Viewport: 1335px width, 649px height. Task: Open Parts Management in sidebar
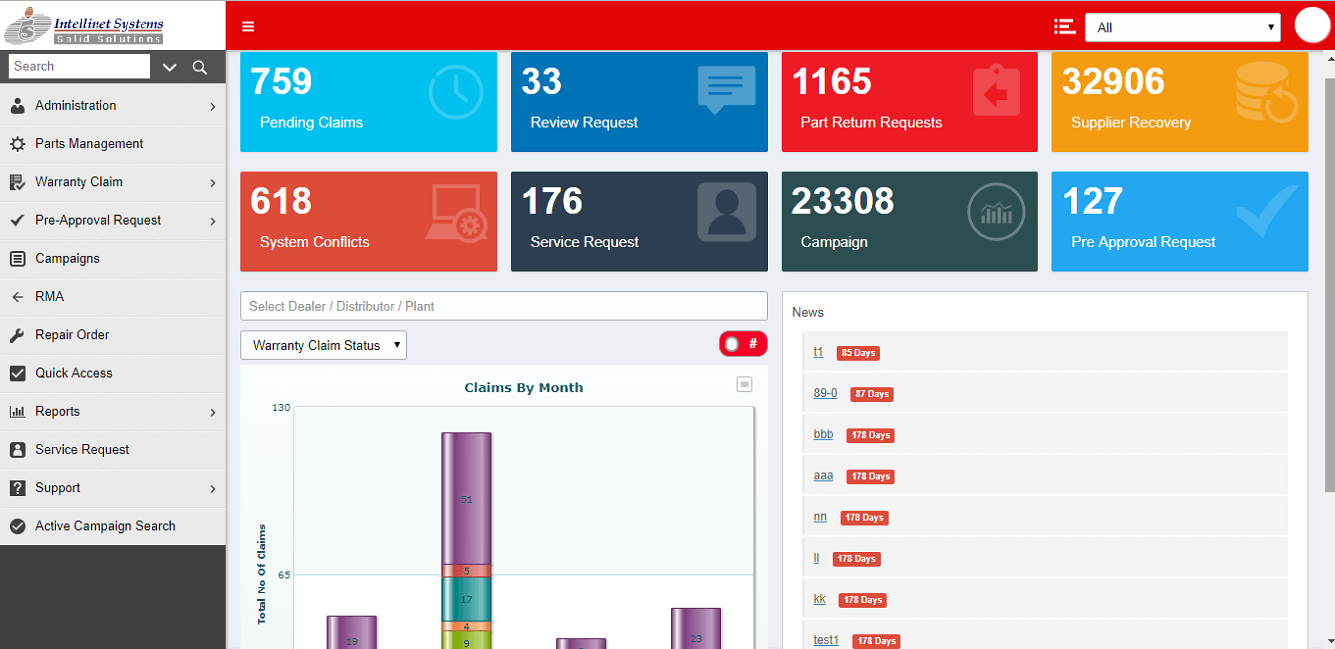tap(113, 144)
